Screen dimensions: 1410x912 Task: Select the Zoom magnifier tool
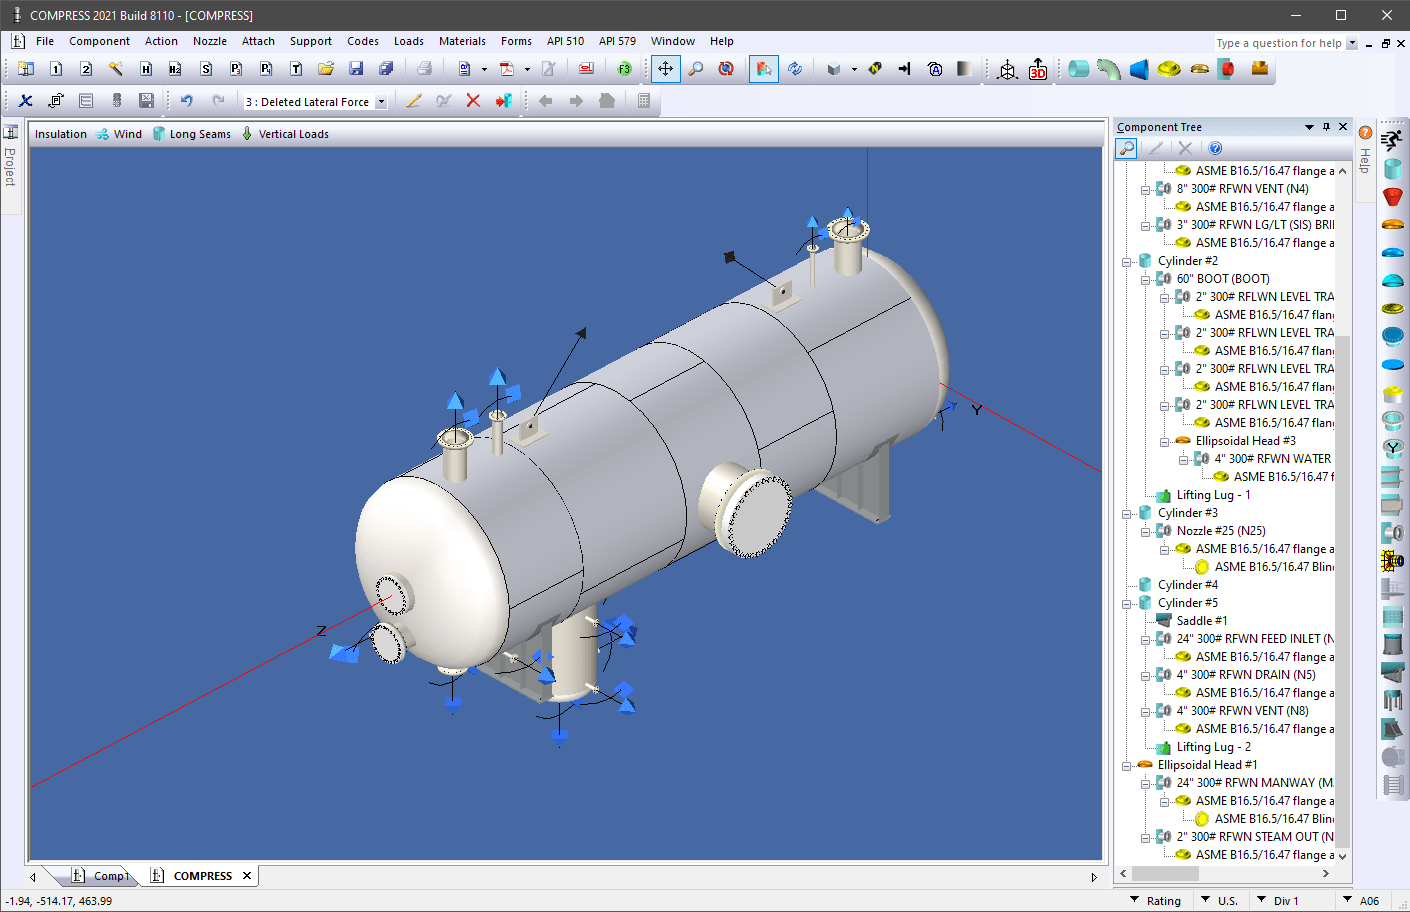694,68
